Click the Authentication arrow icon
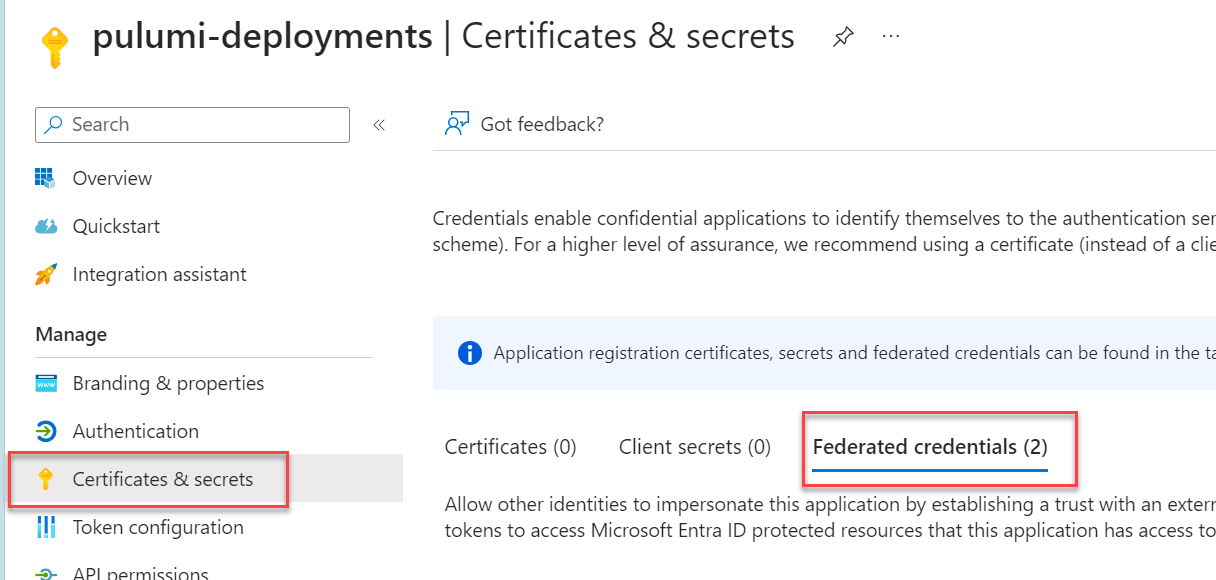This screenshot has height=580, width=1216. (46, 431)
